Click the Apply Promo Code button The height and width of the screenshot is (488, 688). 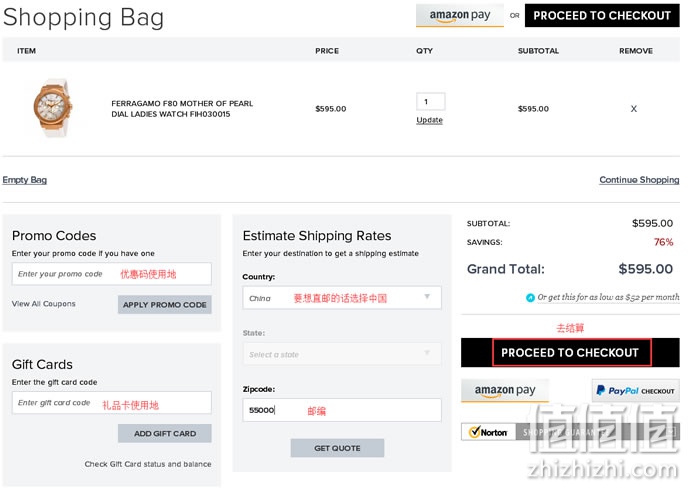[165, 305]
